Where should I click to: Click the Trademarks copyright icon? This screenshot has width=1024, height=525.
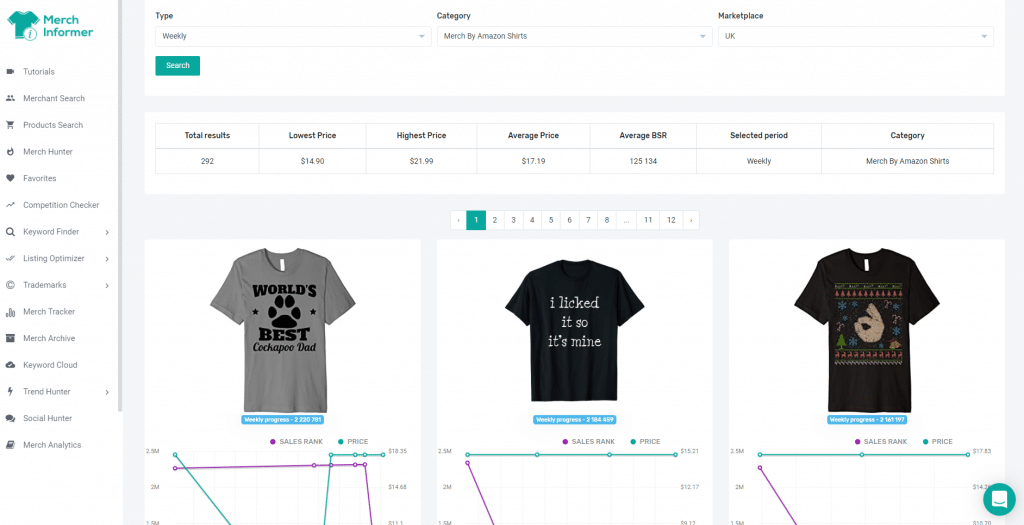[x=10, y=285]
